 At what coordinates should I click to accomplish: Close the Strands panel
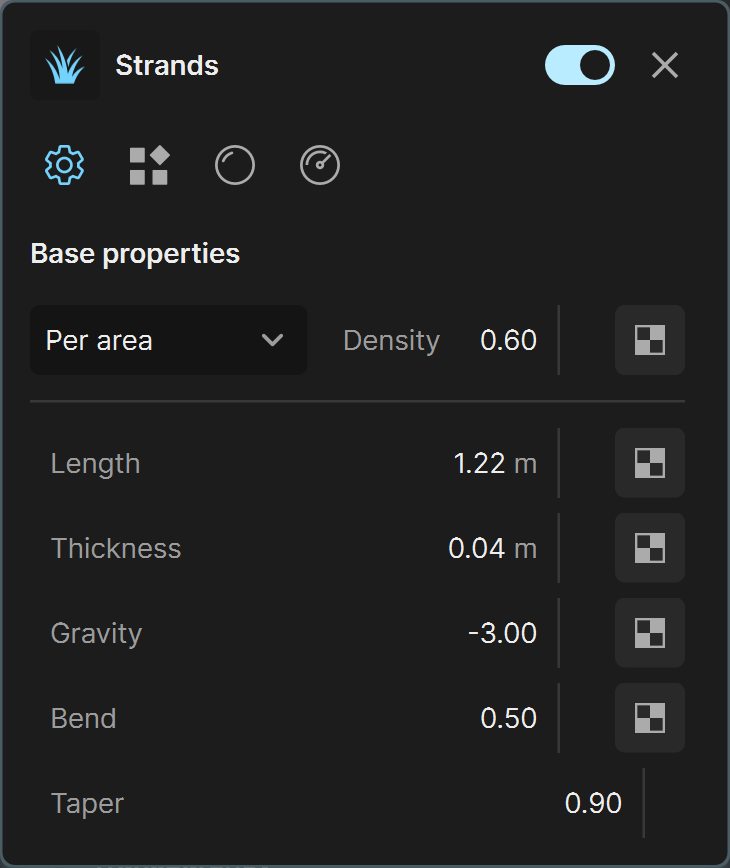click(665, 65)
